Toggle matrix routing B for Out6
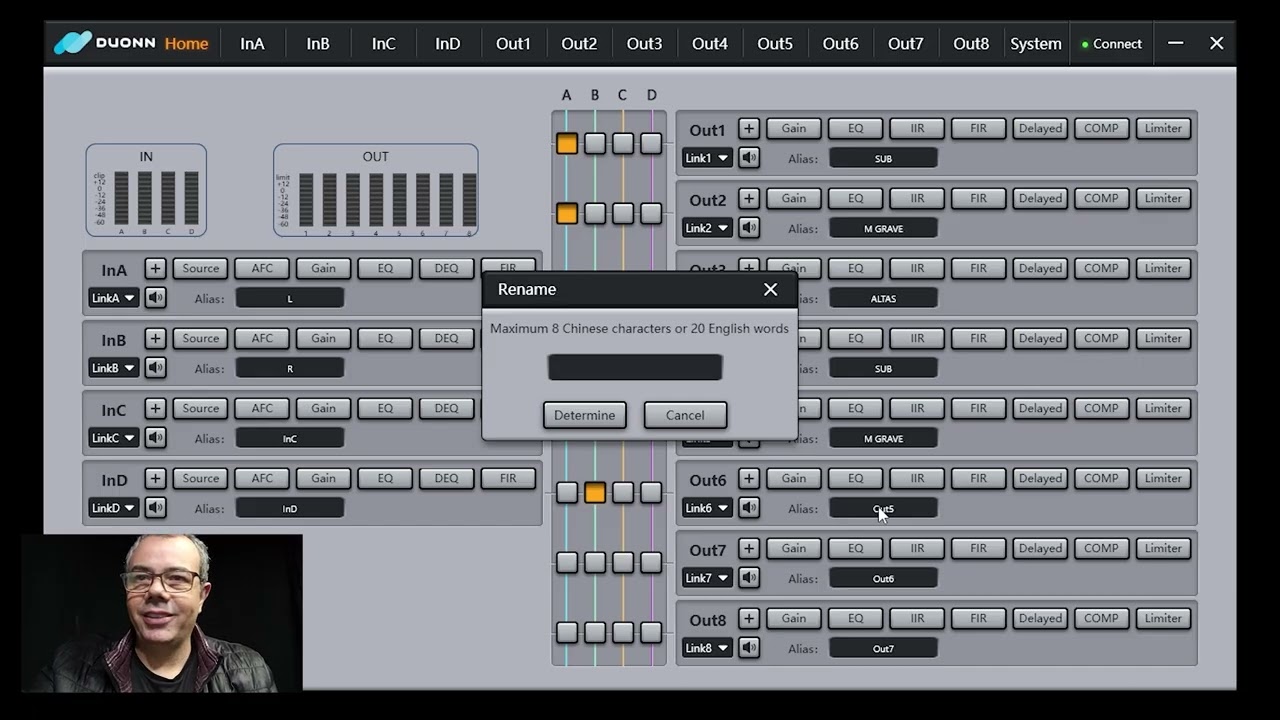Image resolution: width=1280 pixels, height=720 pixels. pyautogui.click(x=595, y=492)
